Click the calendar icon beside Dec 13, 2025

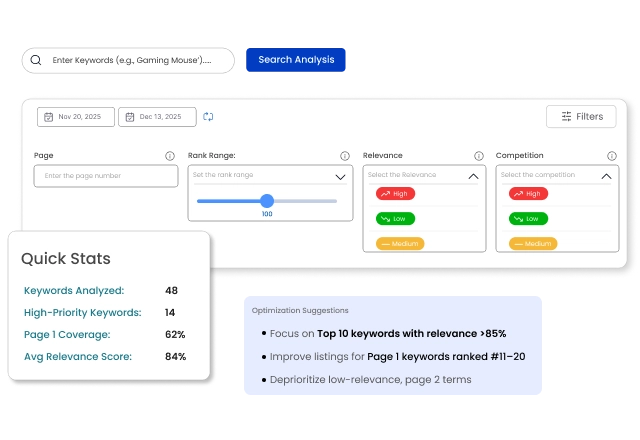coord(129,117)
